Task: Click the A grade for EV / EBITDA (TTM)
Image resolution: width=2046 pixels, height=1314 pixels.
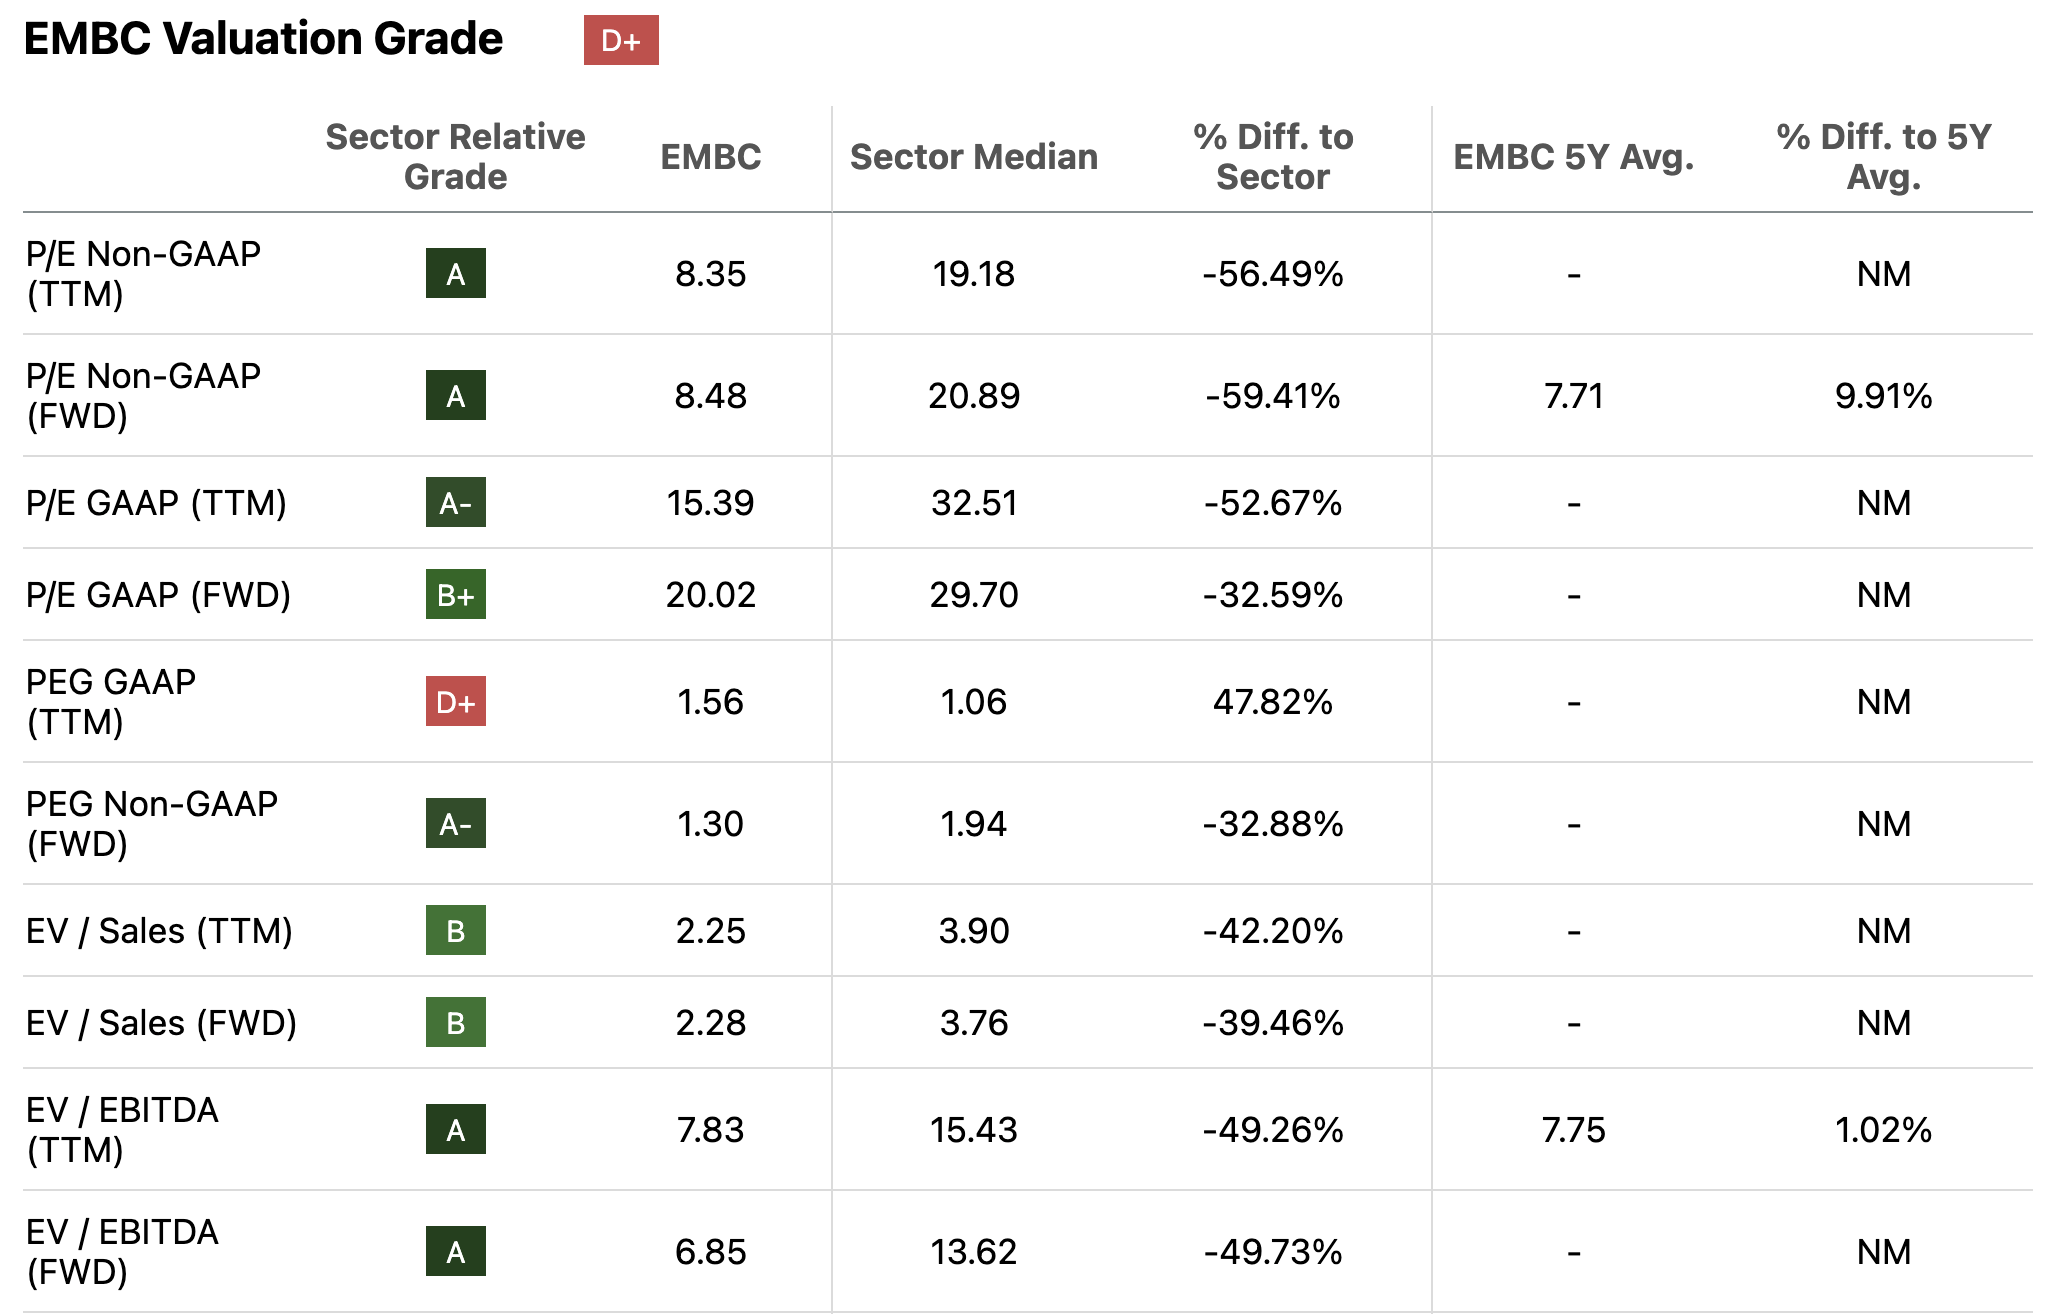Action: pyautogui.click(x=455, y=1130)
